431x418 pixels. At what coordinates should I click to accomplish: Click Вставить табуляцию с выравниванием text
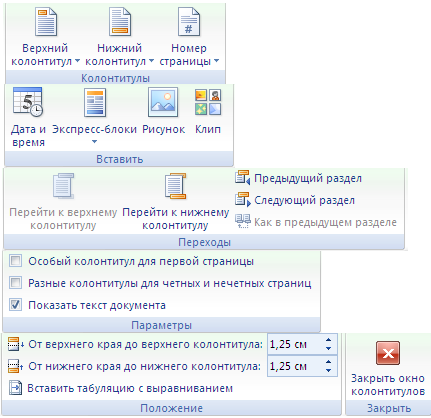[130, 388]
